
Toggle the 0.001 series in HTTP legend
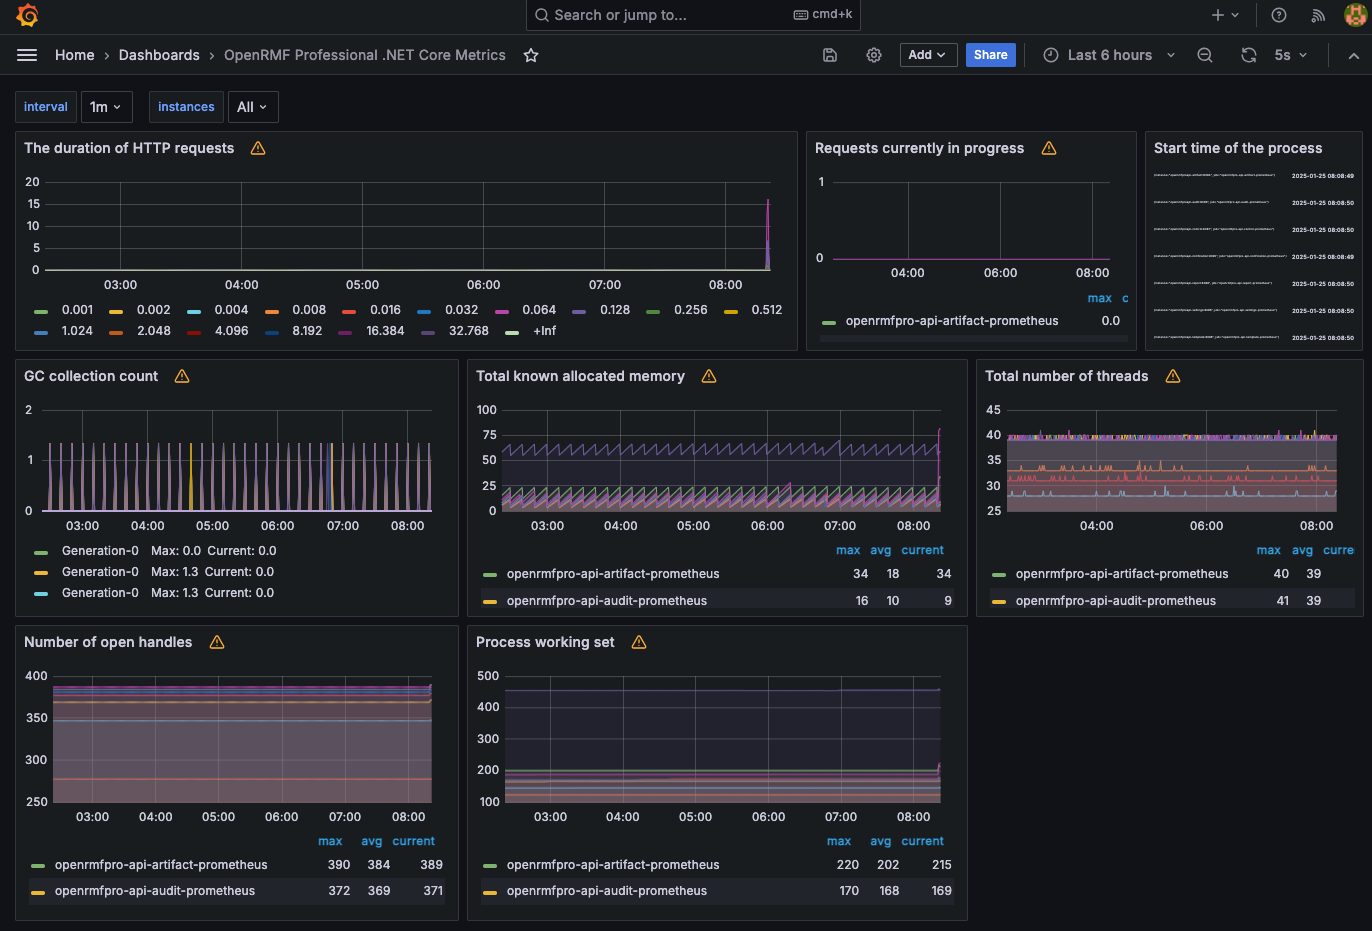pos(77,310)
